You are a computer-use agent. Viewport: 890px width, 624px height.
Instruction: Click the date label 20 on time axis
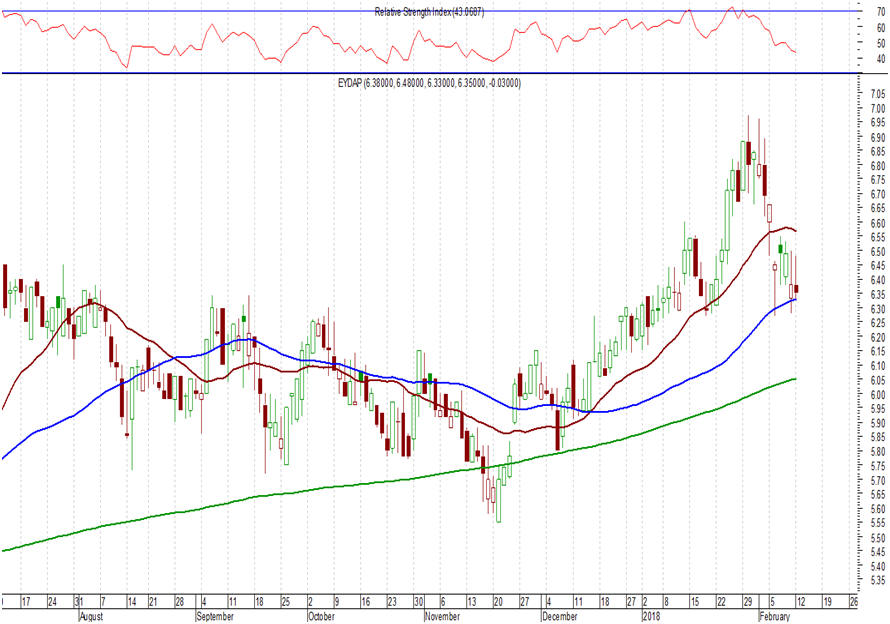click(498, 601)
